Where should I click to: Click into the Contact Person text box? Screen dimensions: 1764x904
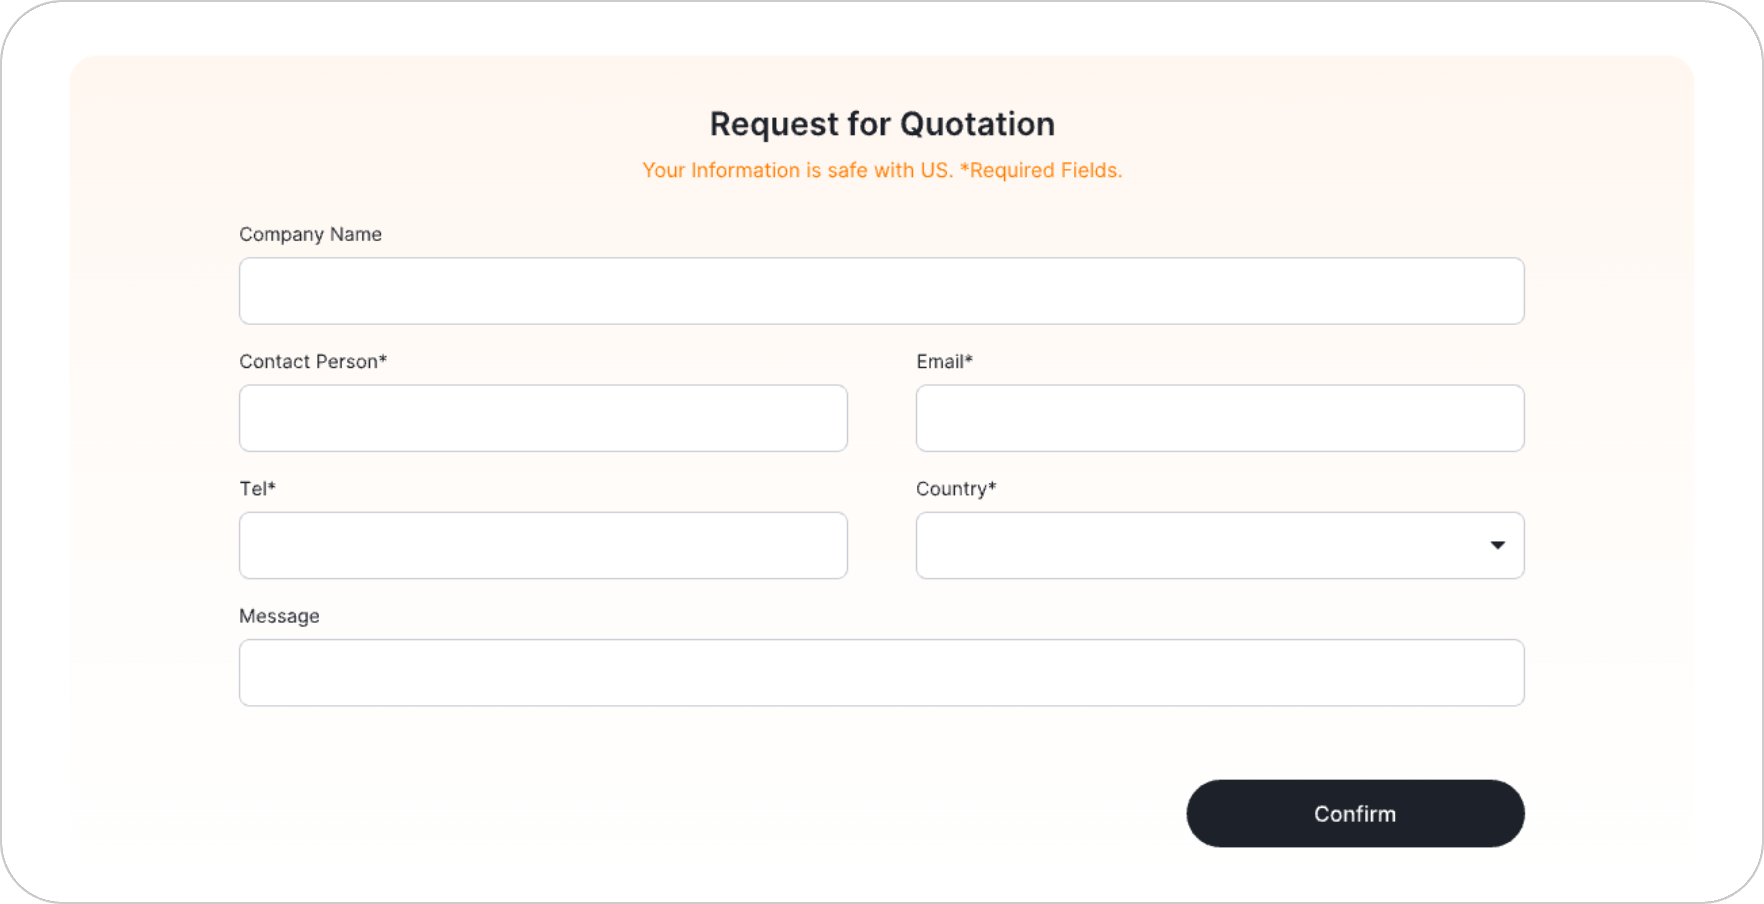pyautogui.click(x=543, y=418)
